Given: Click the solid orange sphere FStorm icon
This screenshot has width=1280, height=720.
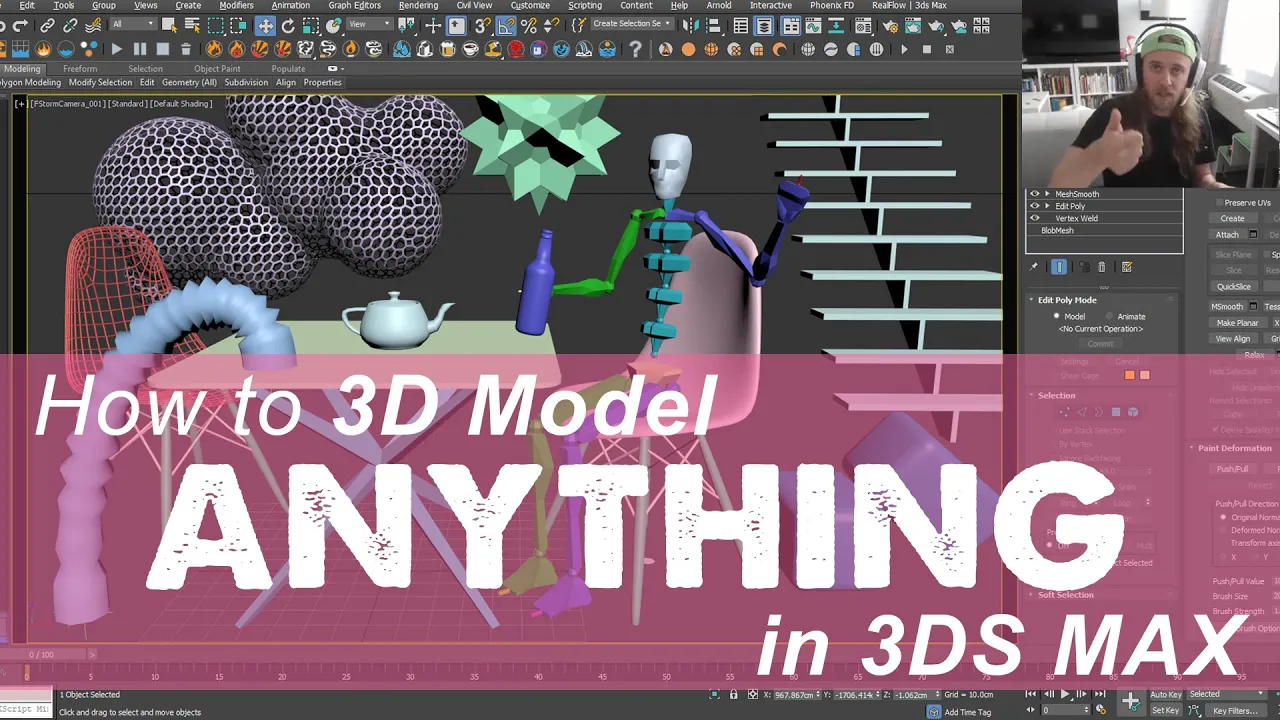Looking at the screenshot, I should tap(688, 49).
